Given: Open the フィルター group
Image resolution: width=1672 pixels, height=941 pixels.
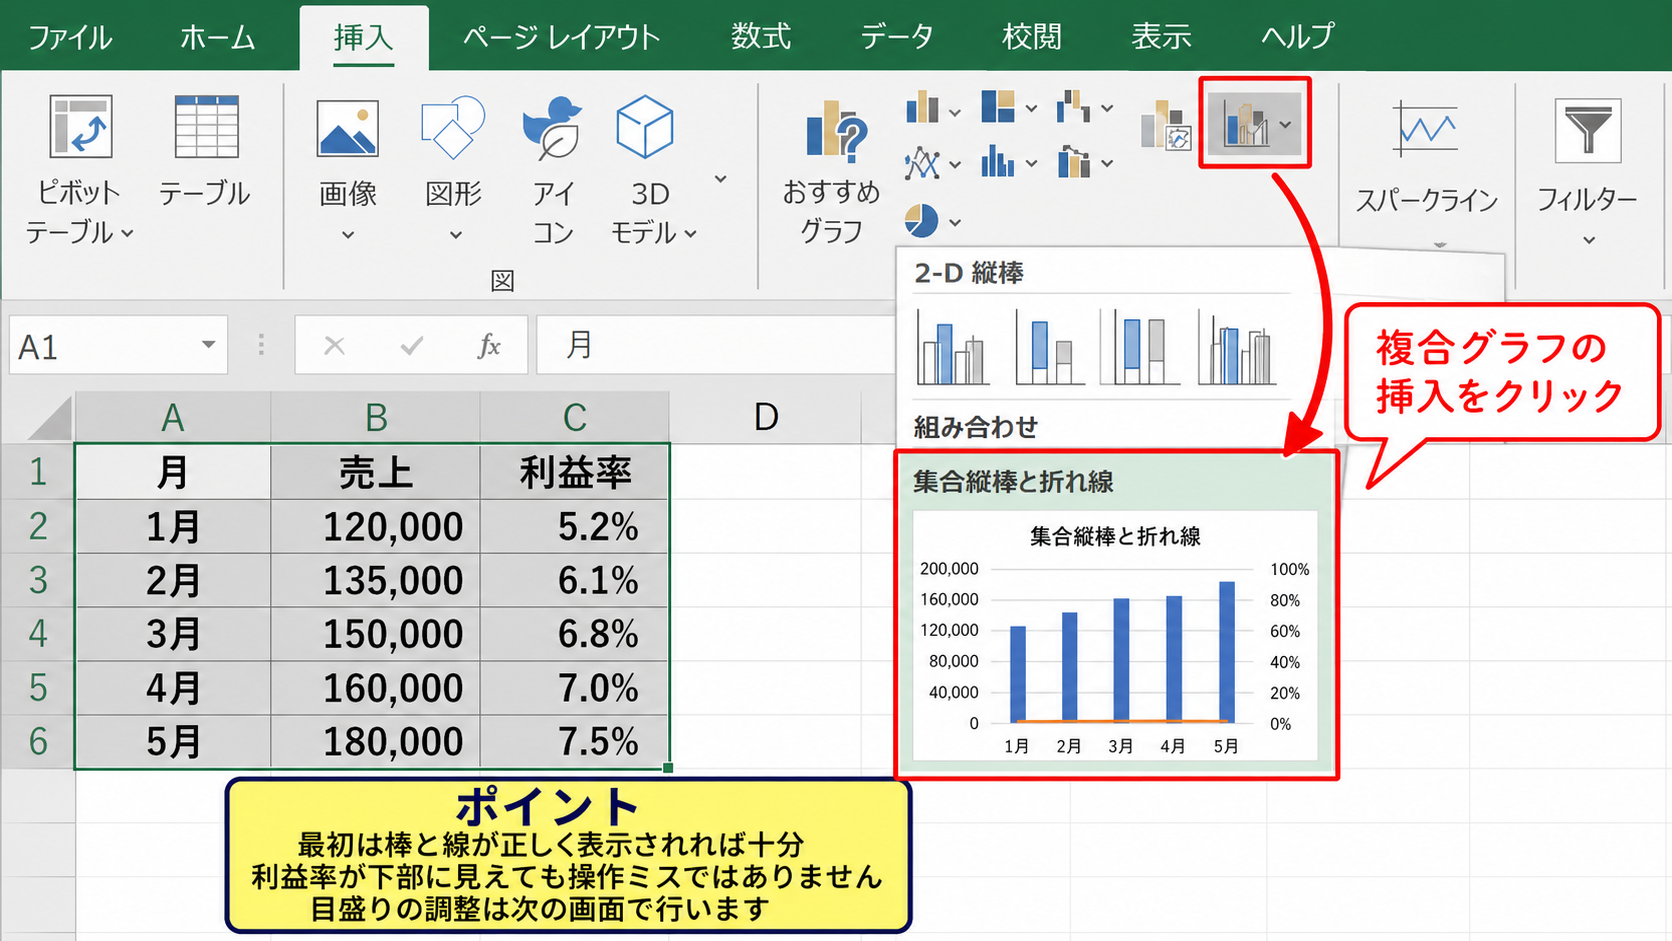Looking at the screenshot, I should click(x=1587, y=170).
